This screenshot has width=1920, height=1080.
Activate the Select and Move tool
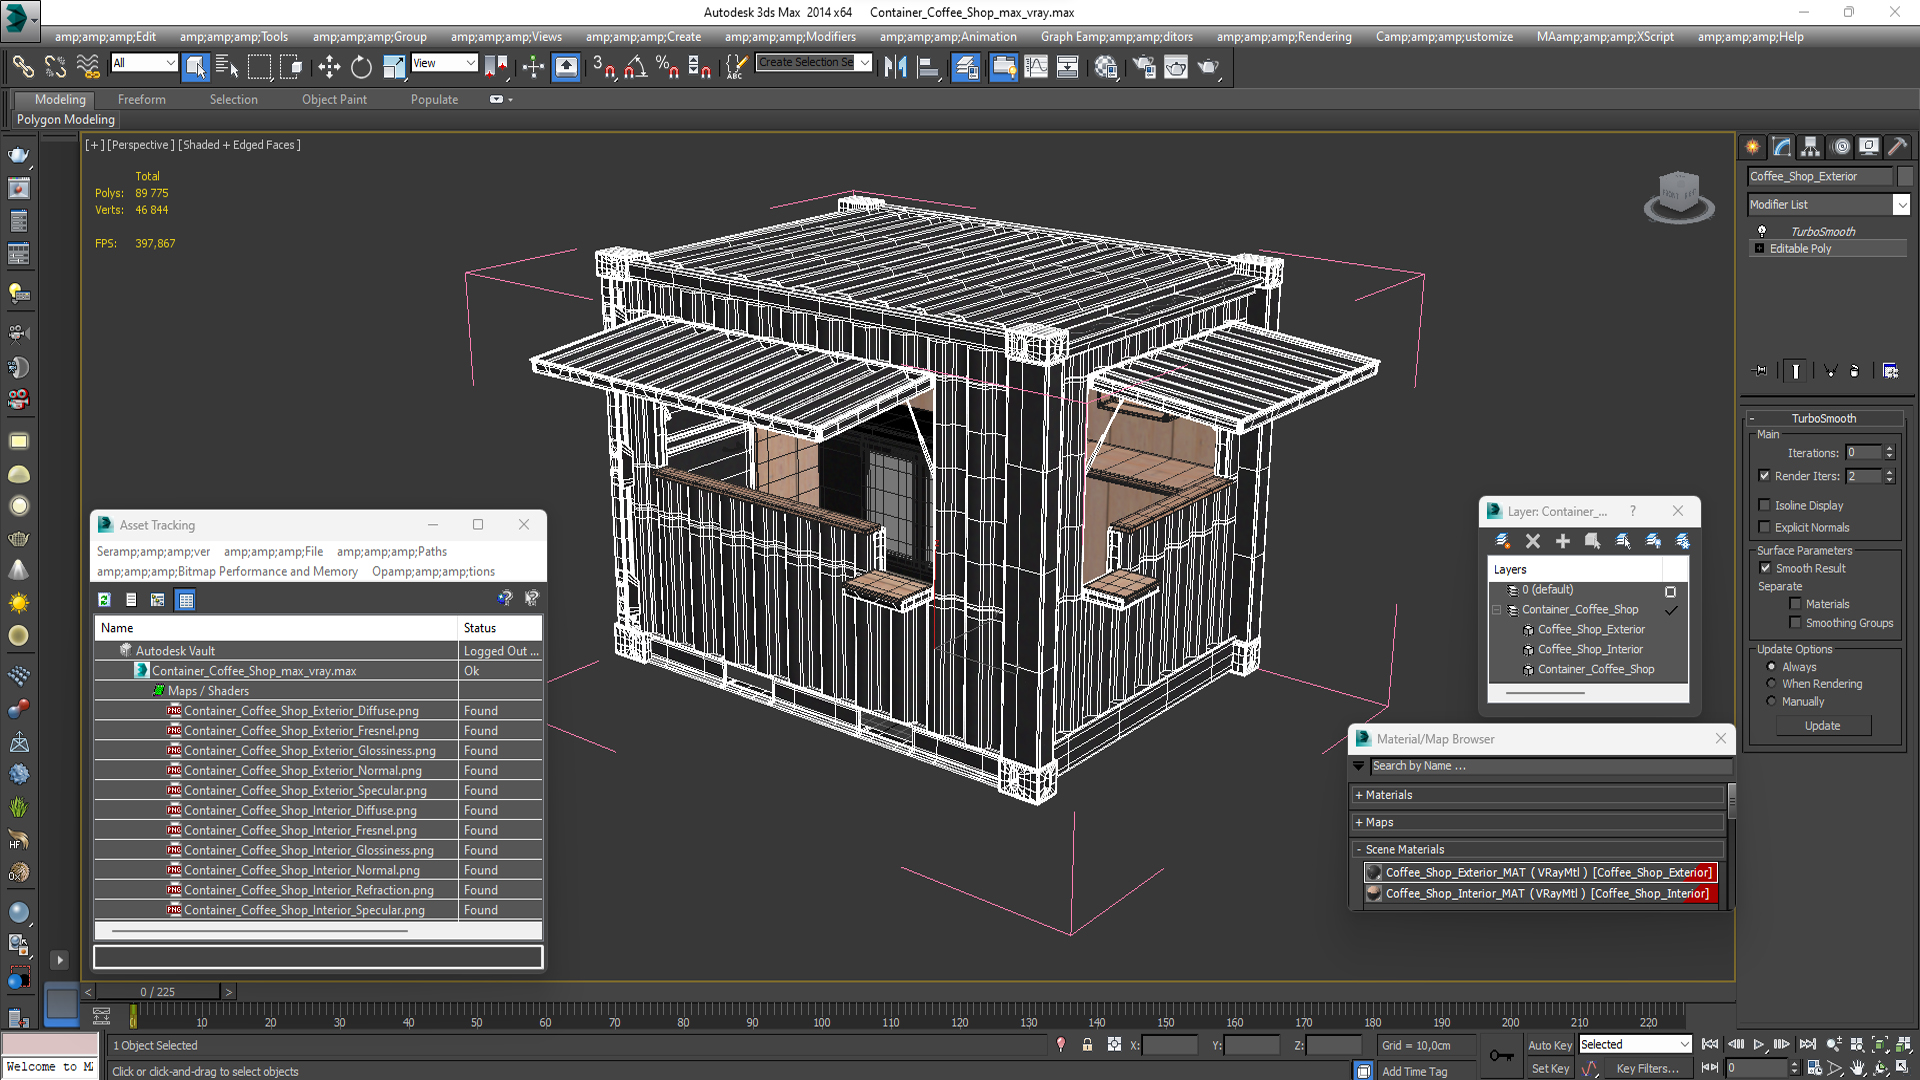[x=329, y=67]
